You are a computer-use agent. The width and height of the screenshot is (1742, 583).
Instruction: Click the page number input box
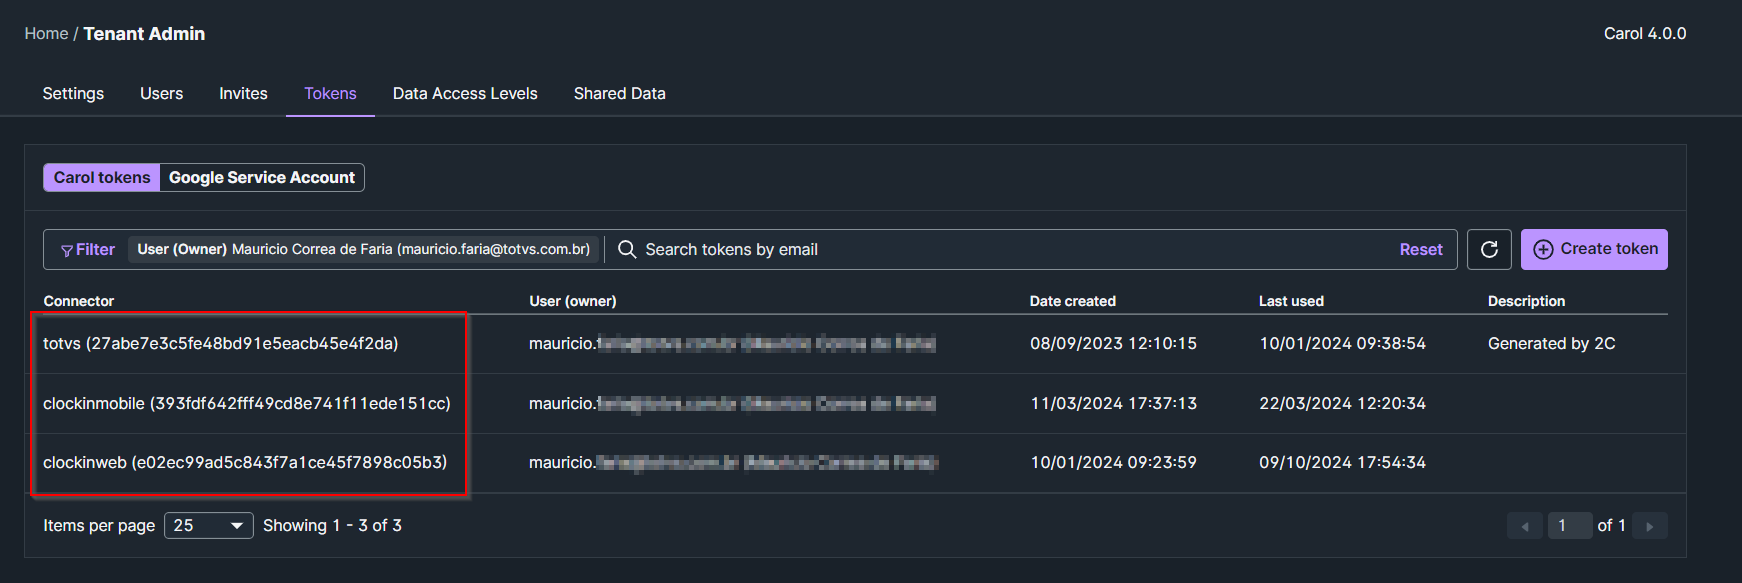[1568, 525]
